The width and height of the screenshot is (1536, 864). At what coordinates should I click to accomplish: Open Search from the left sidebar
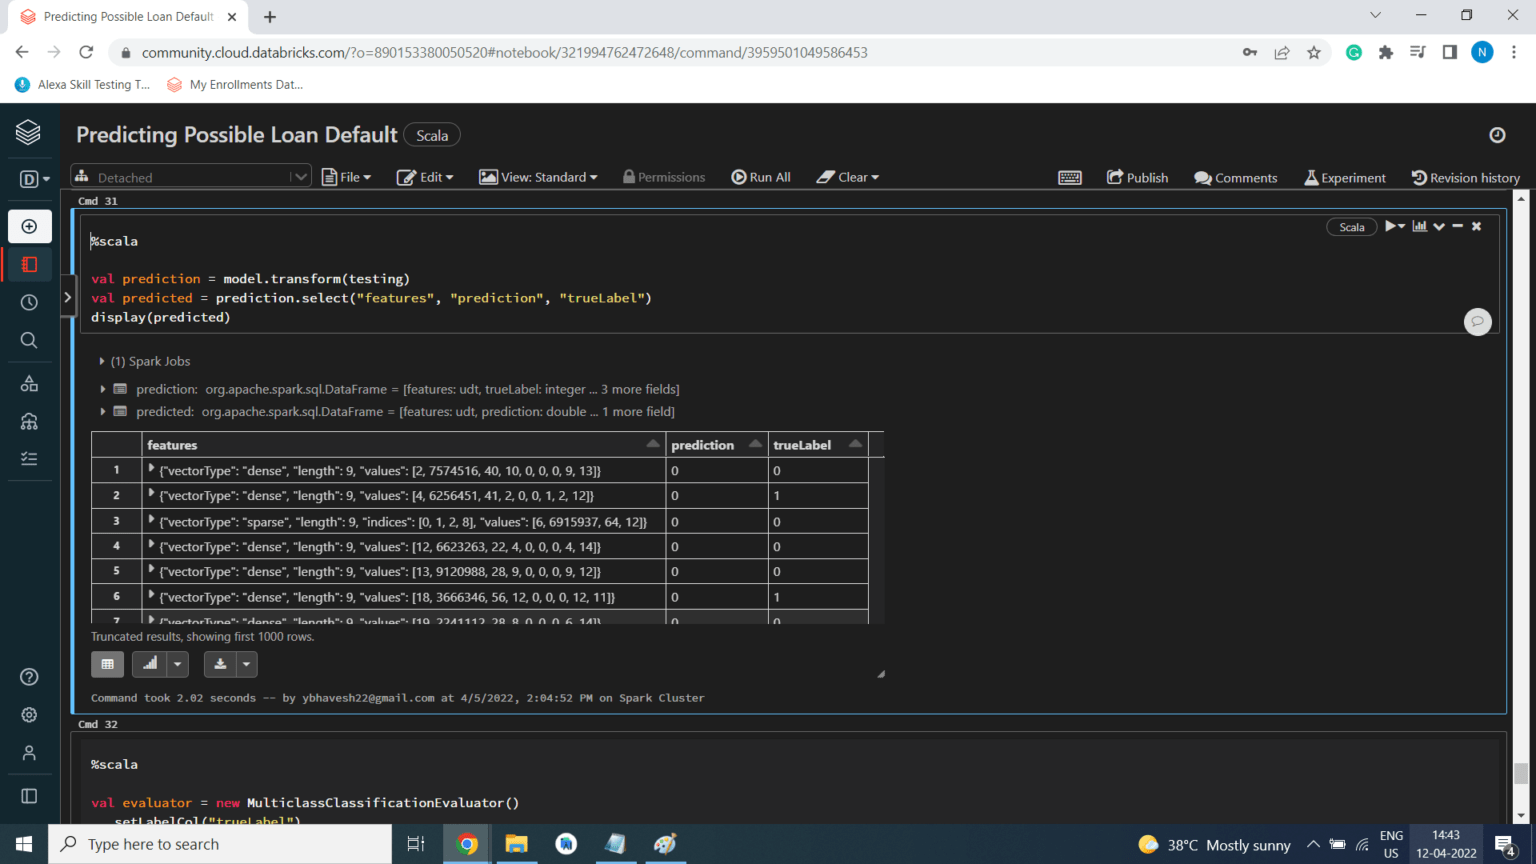(29, 340)
